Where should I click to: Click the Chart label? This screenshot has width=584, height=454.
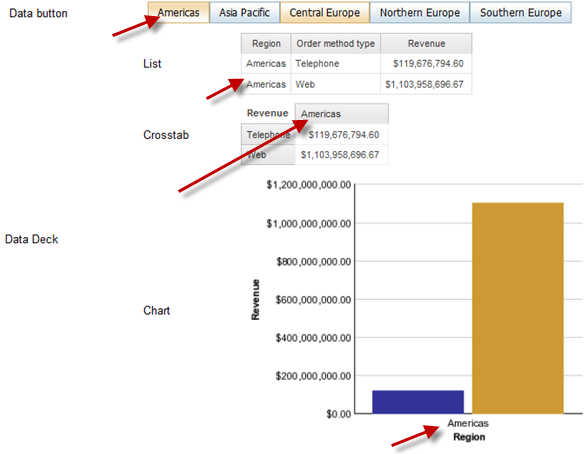point(156,311)
